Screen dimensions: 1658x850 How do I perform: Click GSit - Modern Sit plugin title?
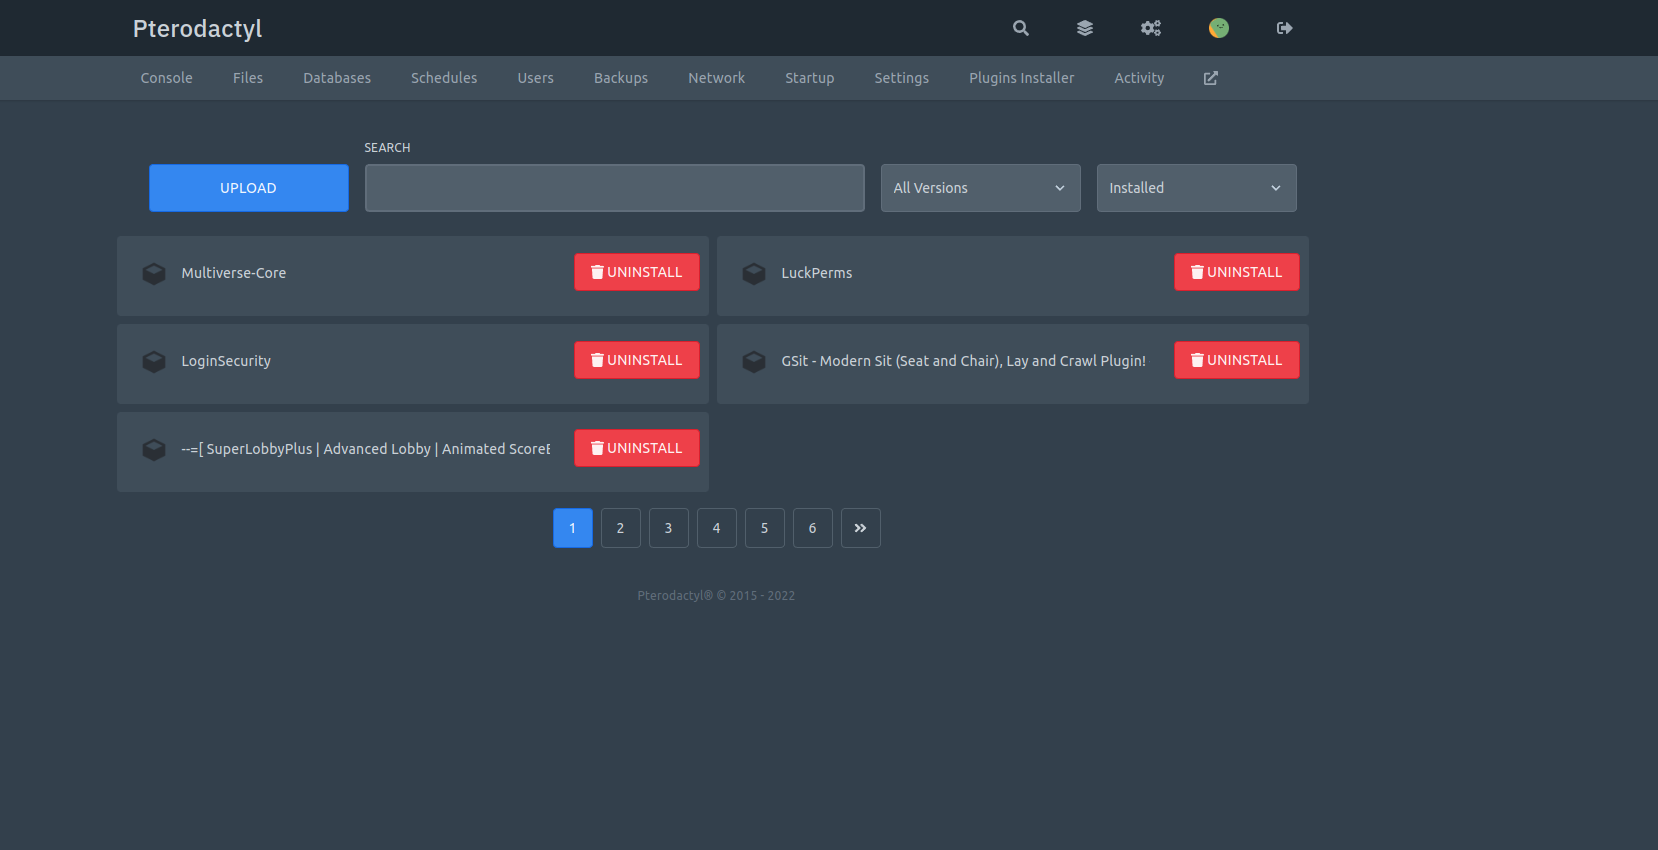[x=963, y=361]
